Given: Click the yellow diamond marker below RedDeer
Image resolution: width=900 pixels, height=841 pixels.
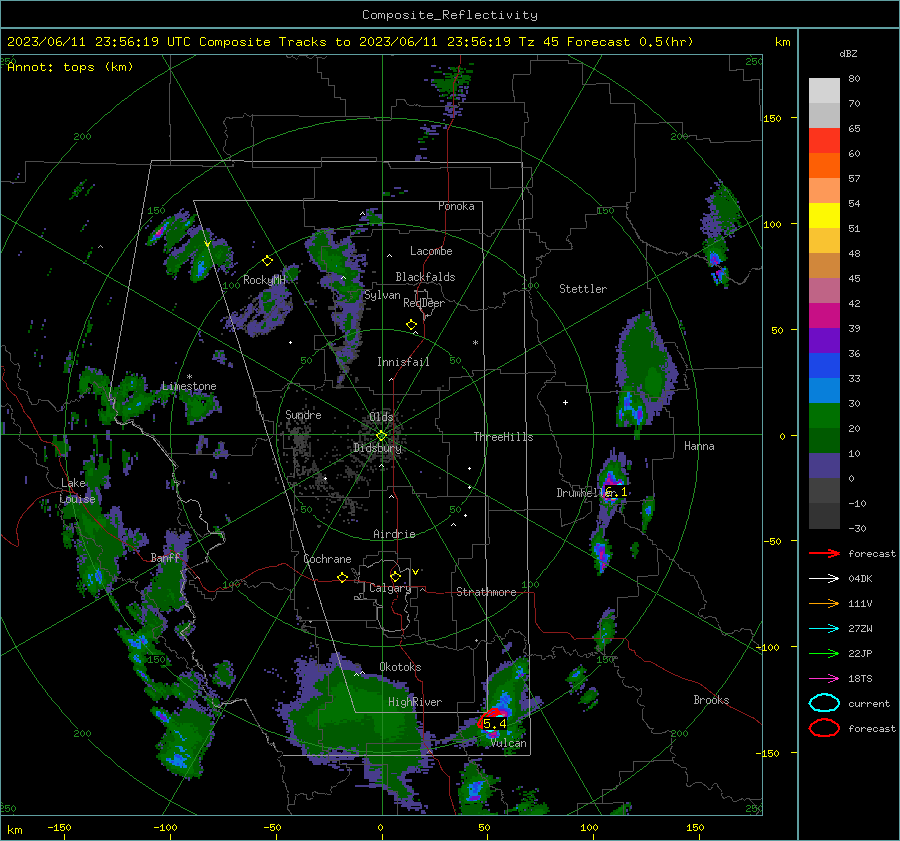Looking at the screenshot, I should point(411,325).
